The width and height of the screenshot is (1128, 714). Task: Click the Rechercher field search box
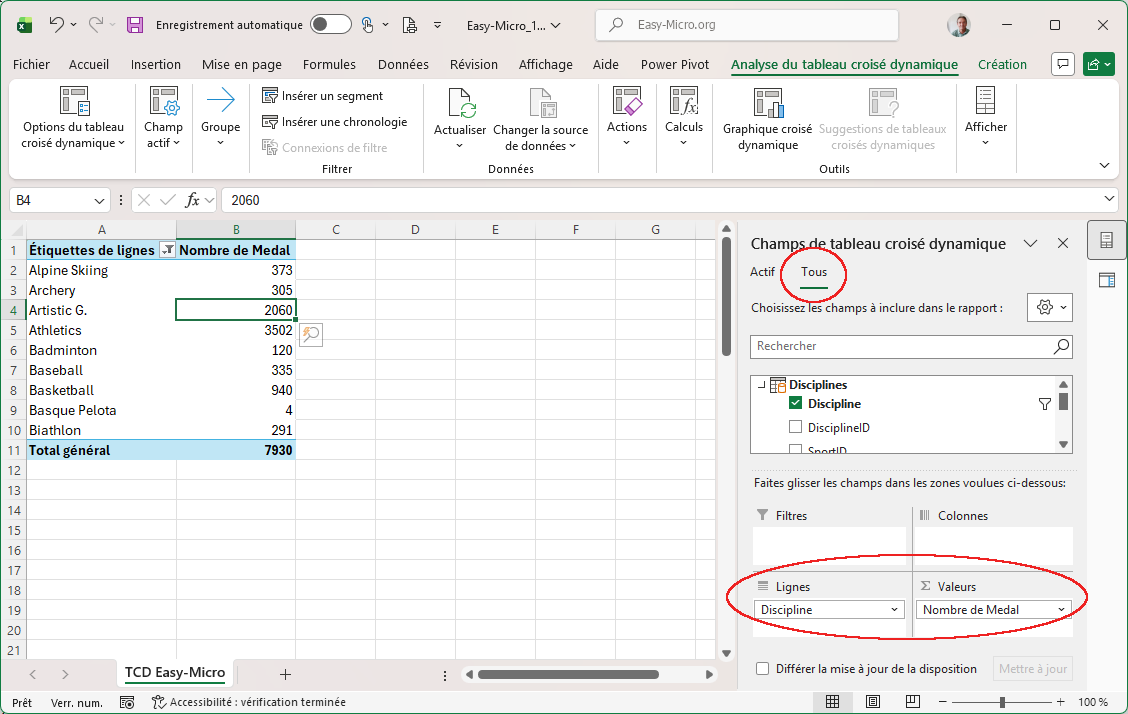point(900,346)
